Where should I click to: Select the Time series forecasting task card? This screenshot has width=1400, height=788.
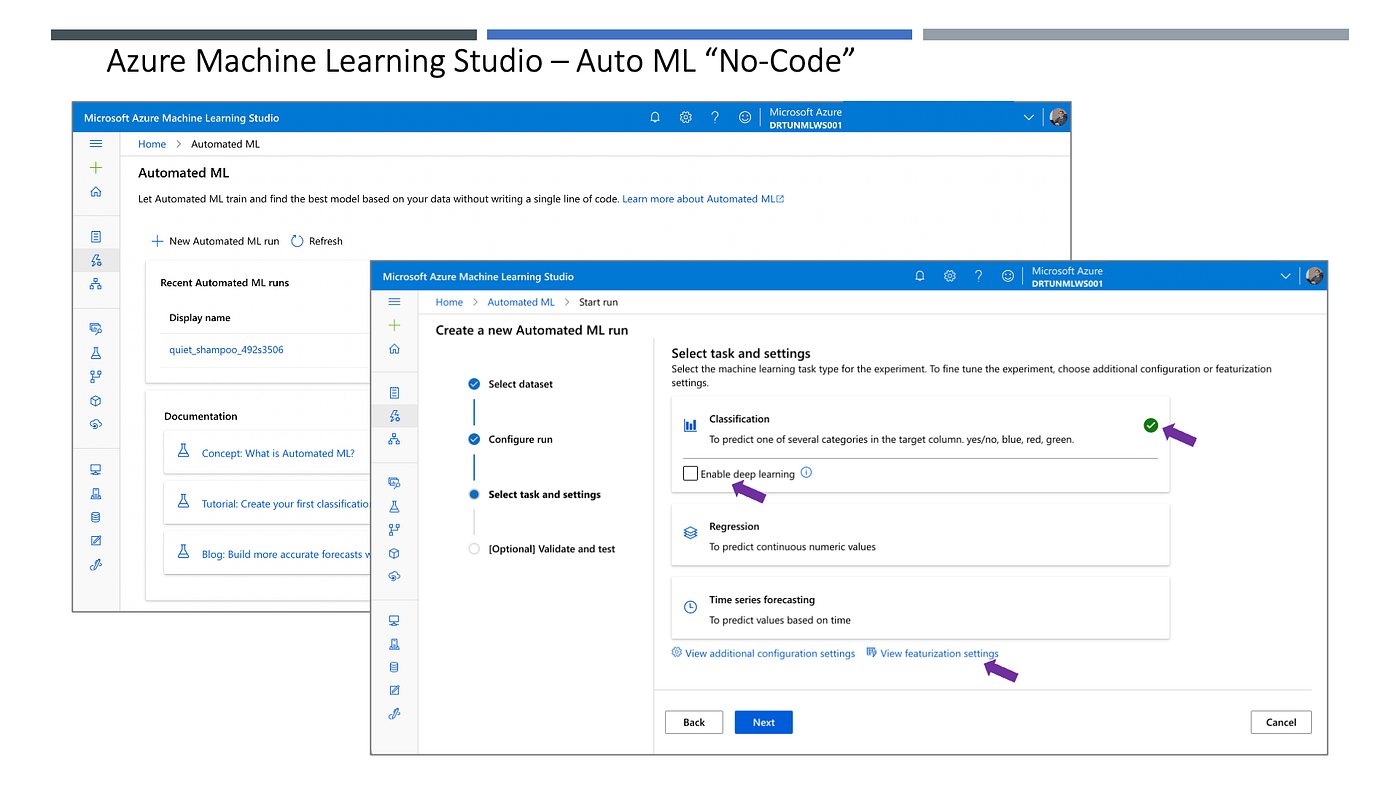coord(920,609)
